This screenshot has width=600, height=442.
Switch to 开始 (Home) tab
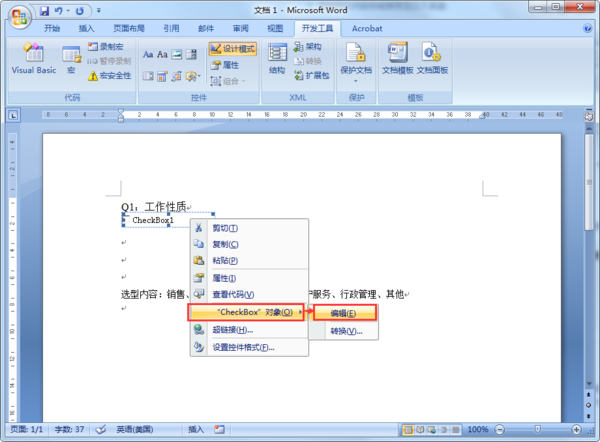52,28
